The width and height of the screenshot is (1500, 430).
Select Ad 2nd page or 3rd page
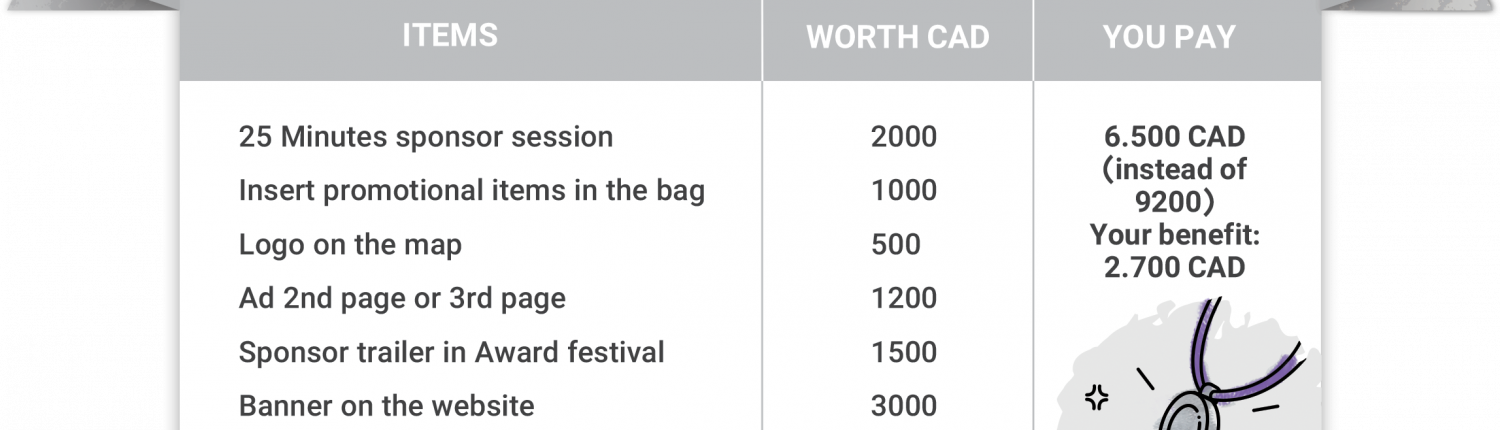pyautogui.click(x=402, y=299)
